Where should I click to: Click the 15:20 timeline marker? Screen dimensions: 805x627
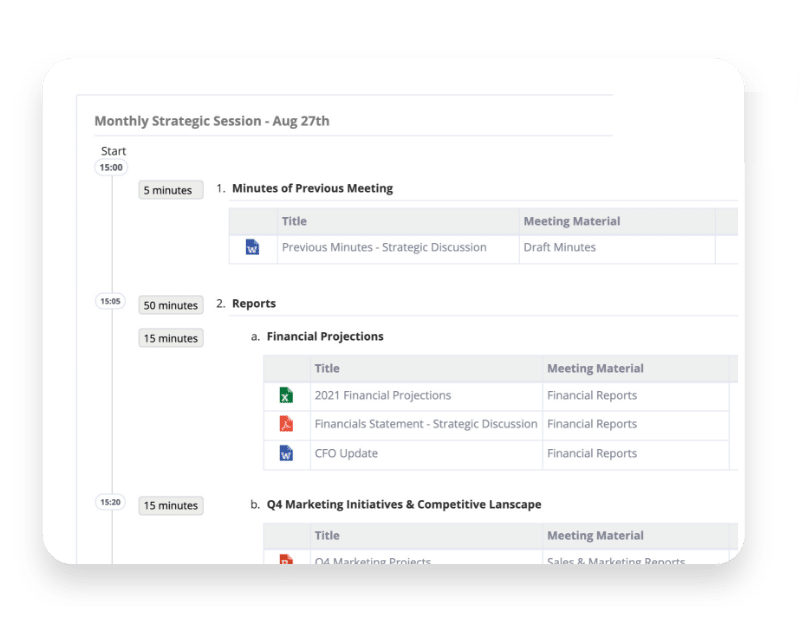pyautogui.click(x=110, y=502)
